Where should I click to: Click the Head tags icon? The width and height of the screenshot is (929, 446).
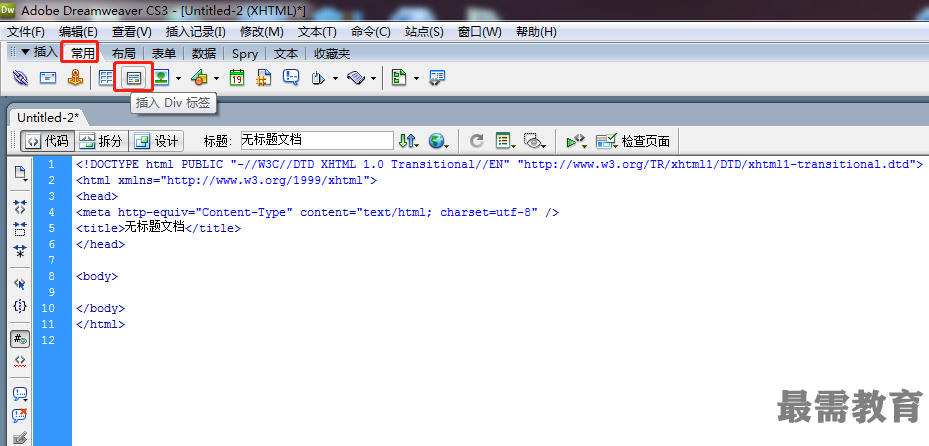coord(319,78)
